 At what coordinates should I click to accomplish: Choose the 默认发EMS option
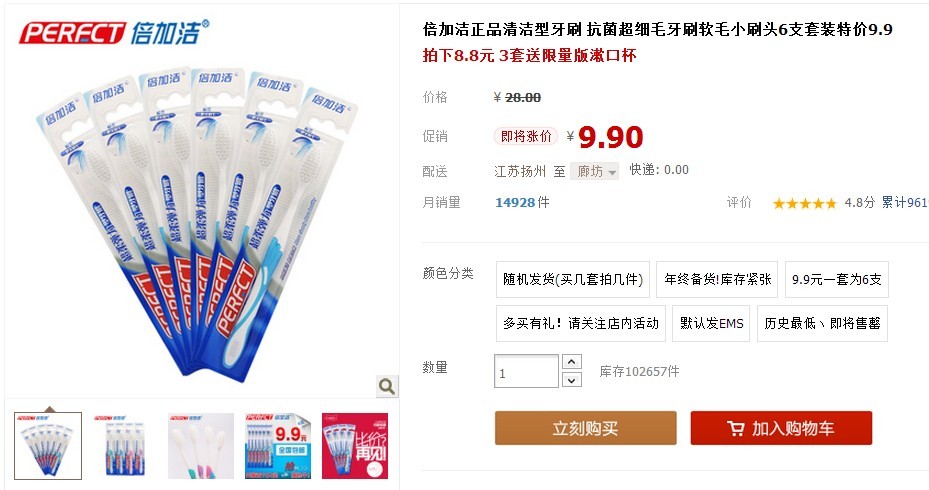[x=711, y=324]
